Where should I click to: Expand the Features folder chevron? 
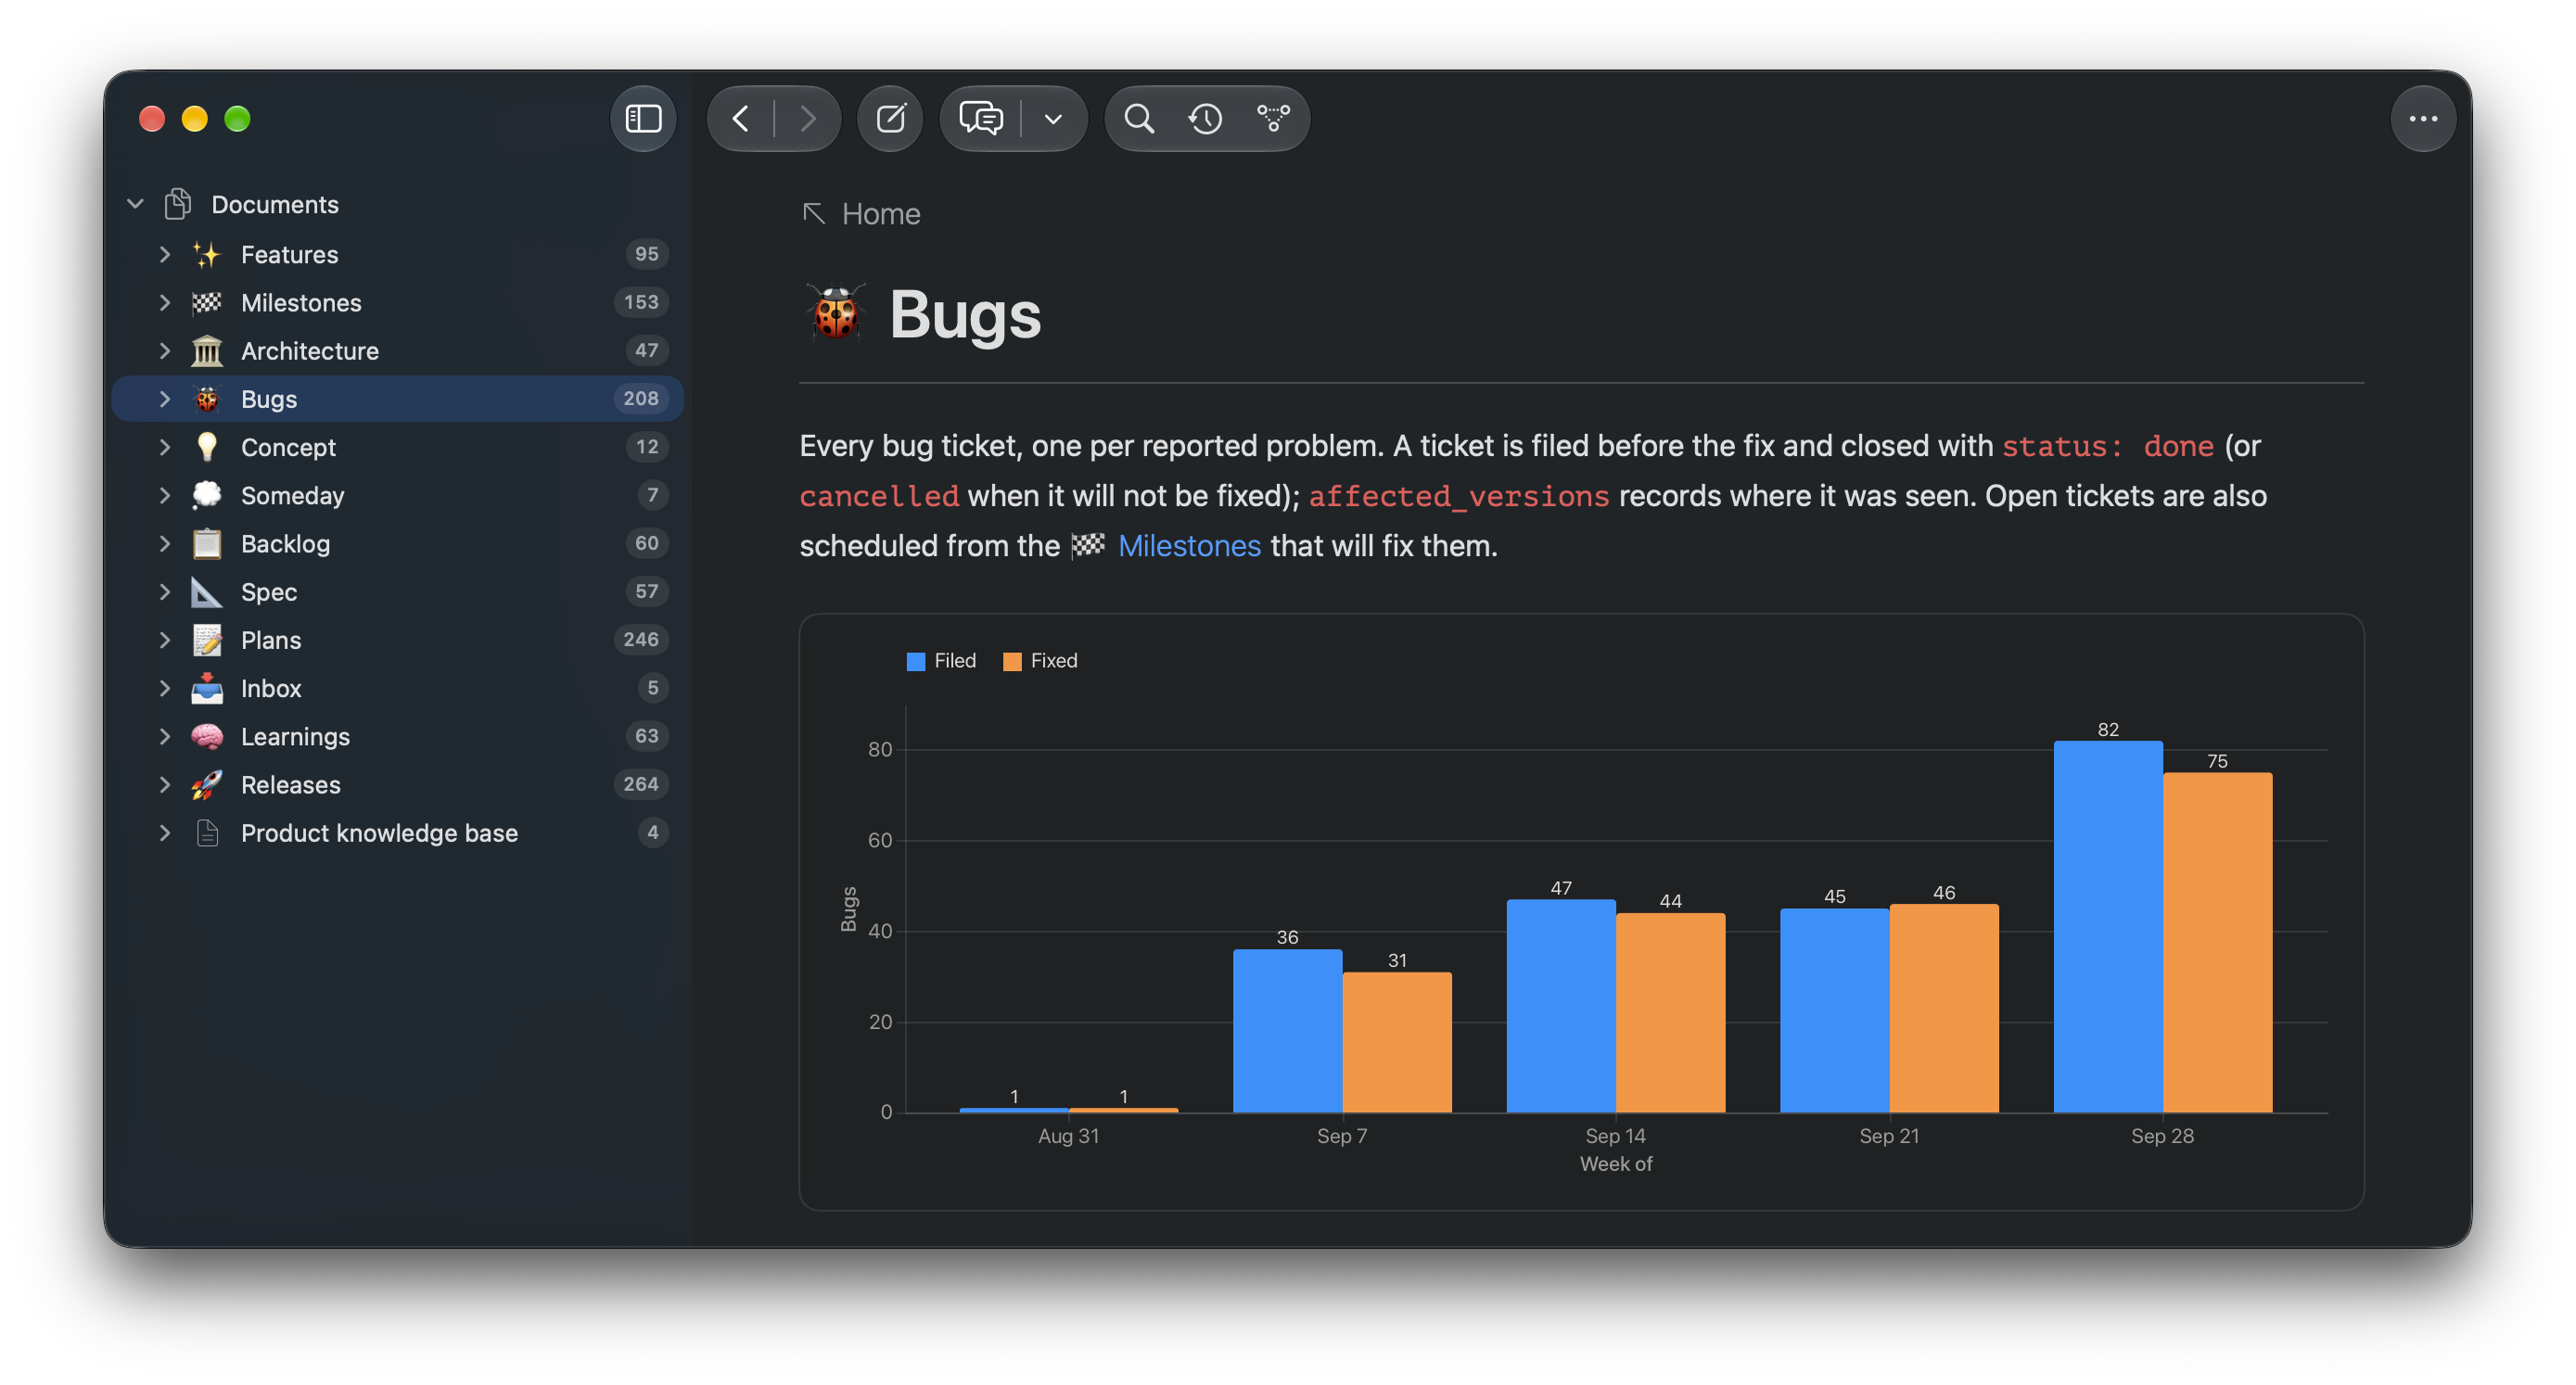click(165, 254)
